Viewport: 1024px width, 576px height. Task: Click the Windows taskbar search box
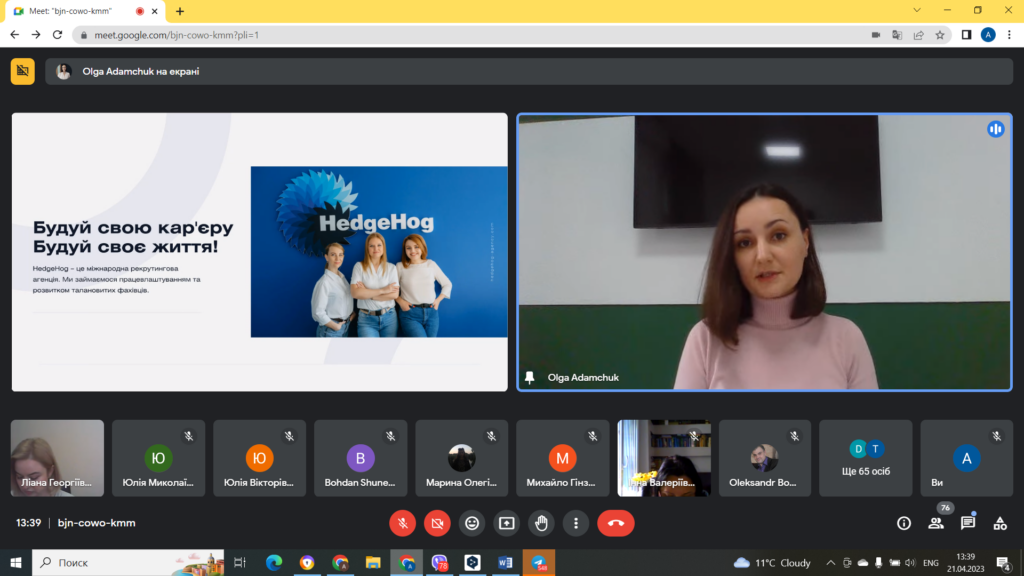130,563
